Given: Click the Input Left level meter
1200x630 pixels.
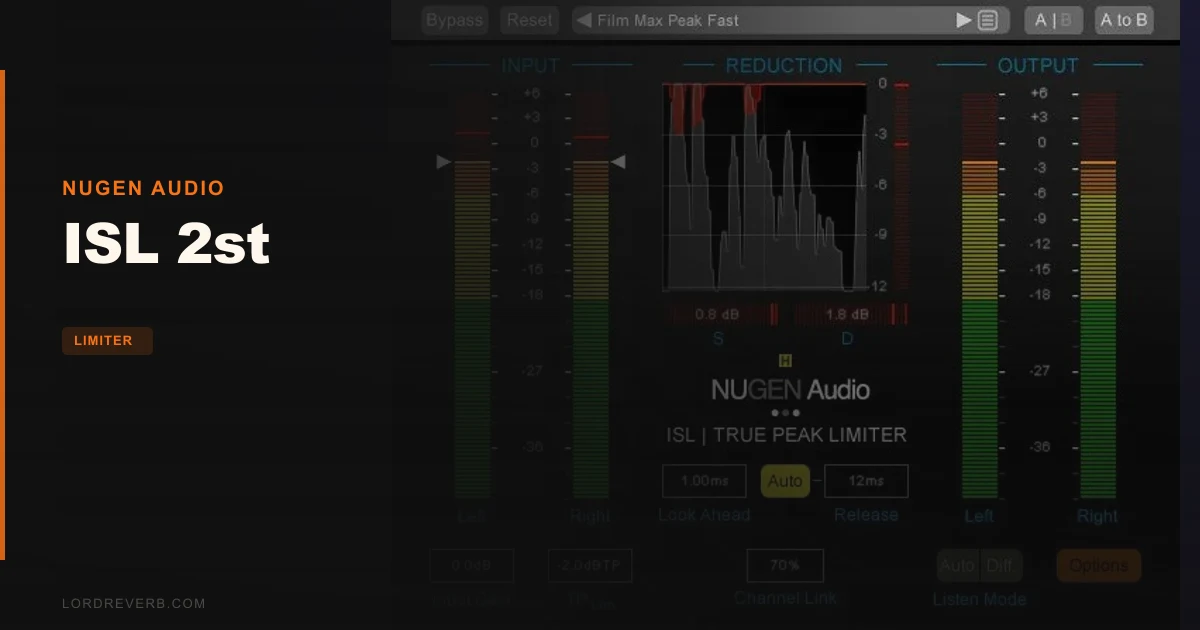Looking at the screenshot, I should click(x=472, y=296).
